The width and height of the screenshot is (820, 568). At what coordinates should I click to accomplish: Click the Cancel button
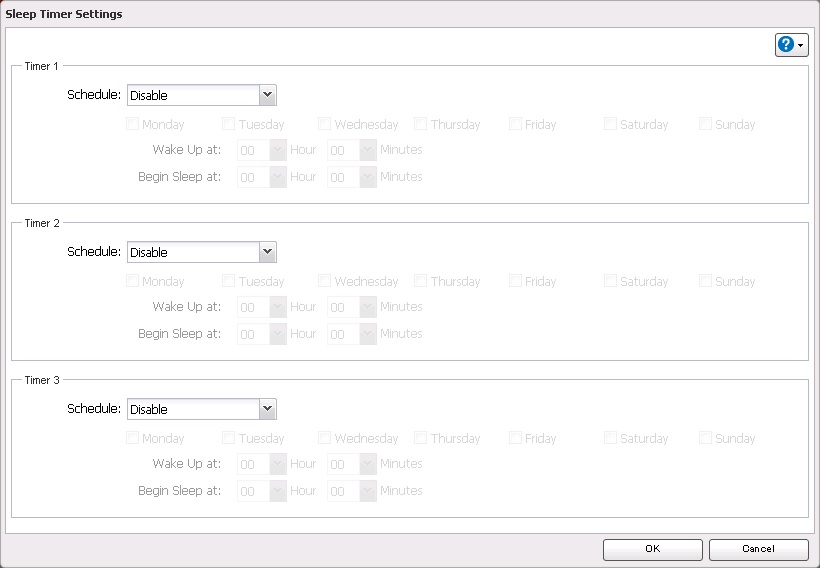tap(758, 548)
